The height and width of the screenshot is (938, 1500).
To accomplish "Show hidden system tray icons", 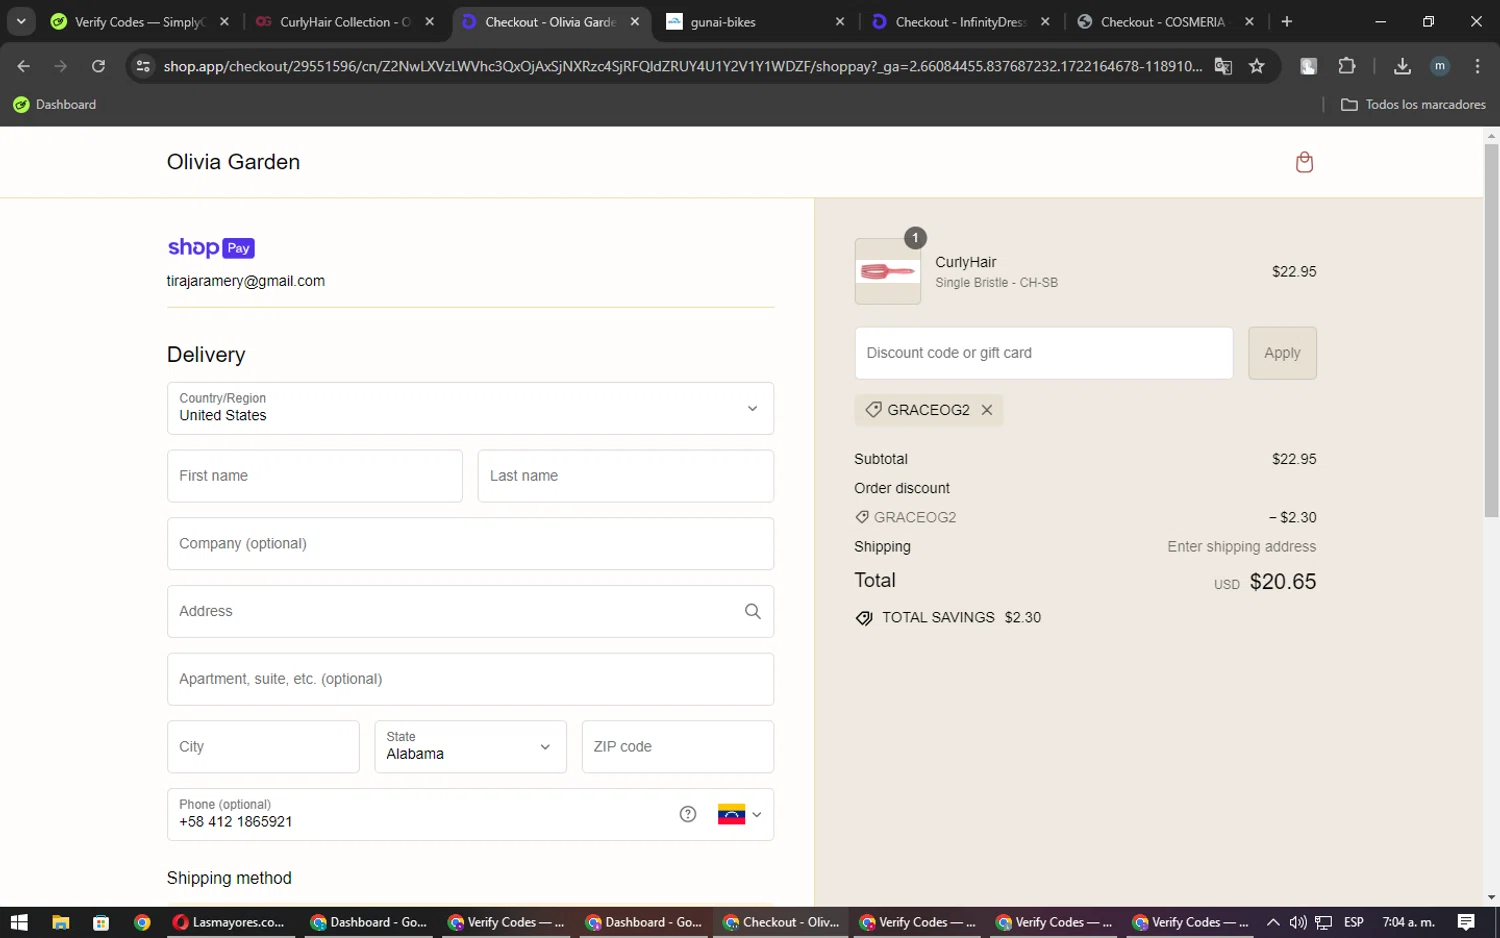I will [x=1272, y=922].
